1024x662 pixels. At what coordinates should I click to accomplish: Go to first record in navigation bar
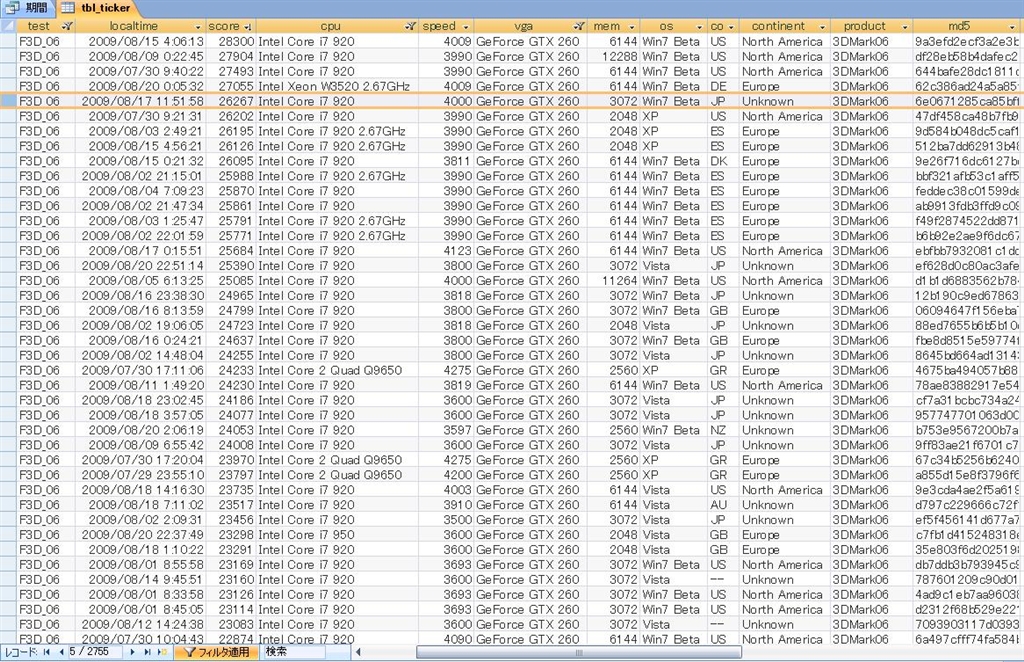pyautogui.click(x=46, y=652)
